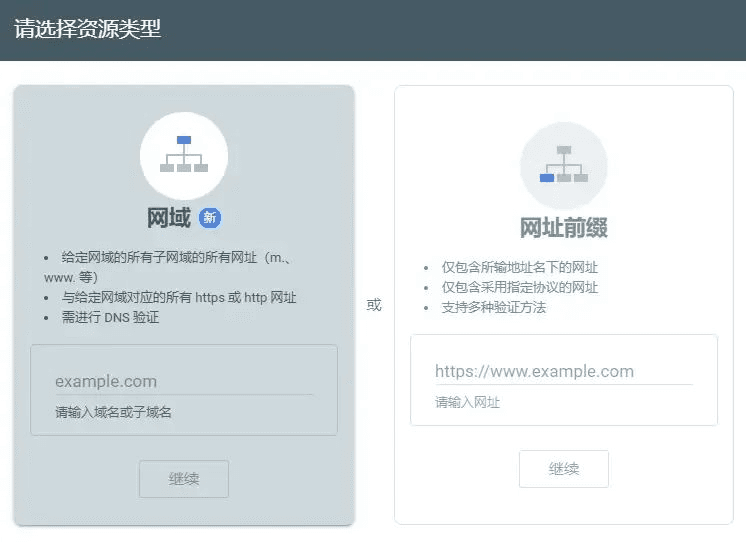
Task: Click the 仅包含所输地址名下的网址 bullet text
Action: 520,267
